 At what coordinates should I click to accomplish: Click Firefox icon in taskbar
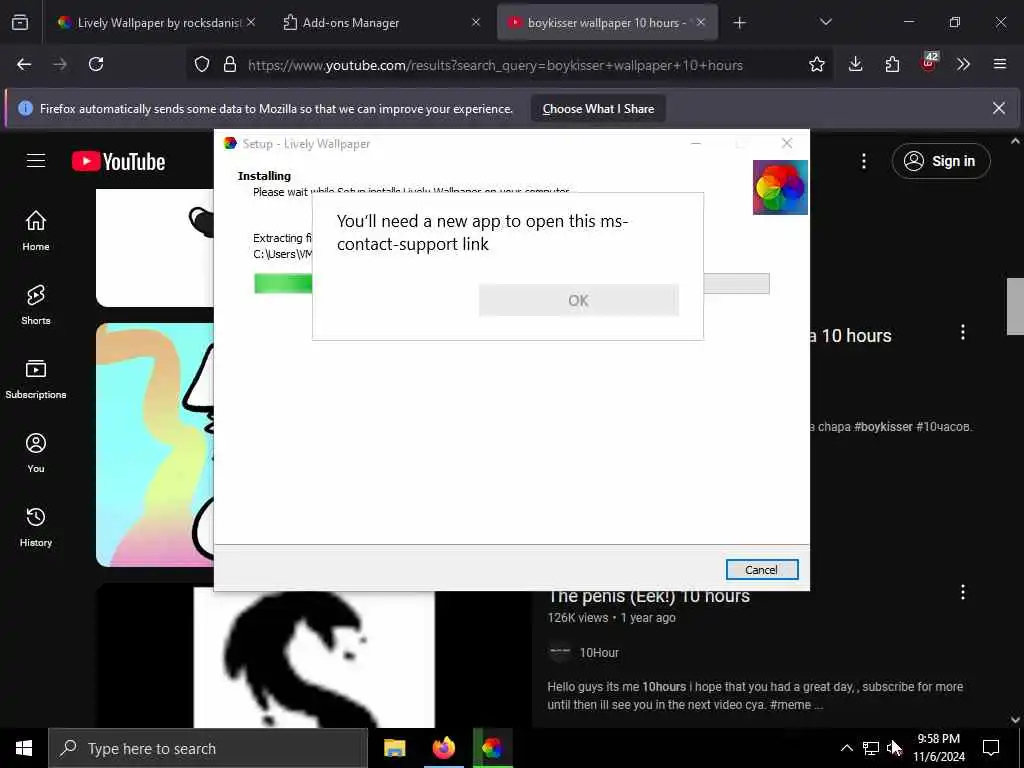click(443, 748)
